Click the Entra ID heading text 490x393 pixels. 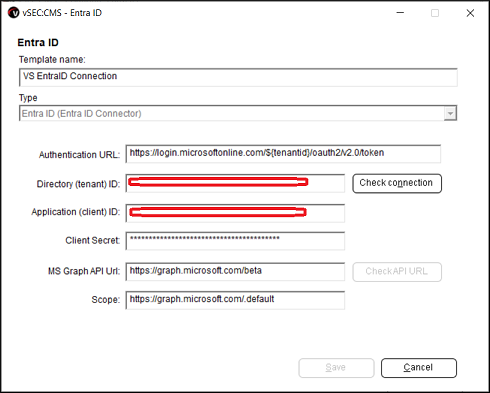tap(38, 42)
